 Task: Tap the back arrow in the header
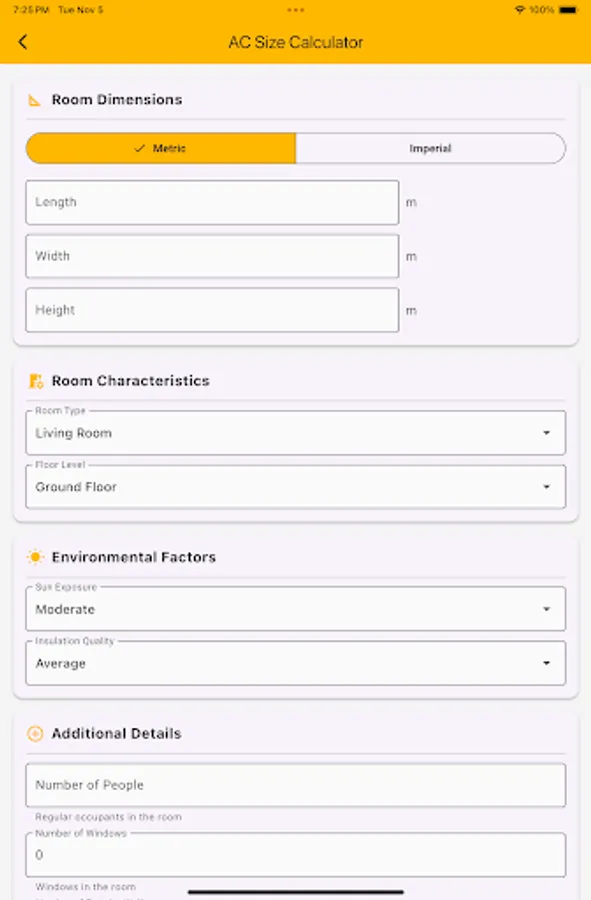coord(22,42)
